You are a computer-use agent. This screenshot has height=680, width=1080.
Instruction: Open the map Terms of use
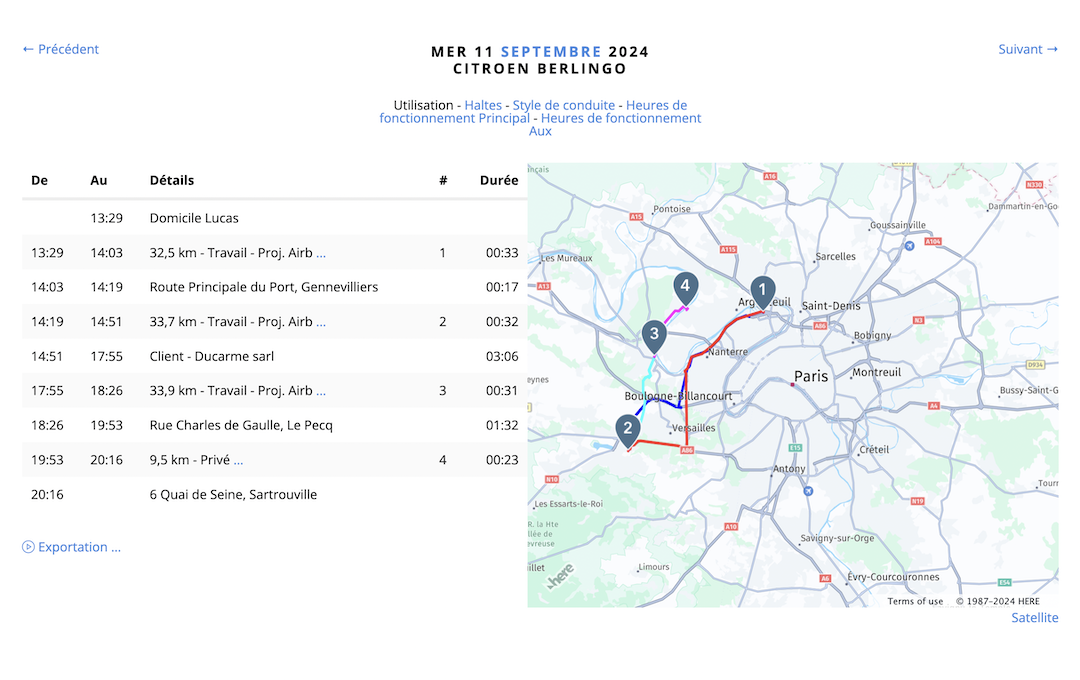[915, 601]
